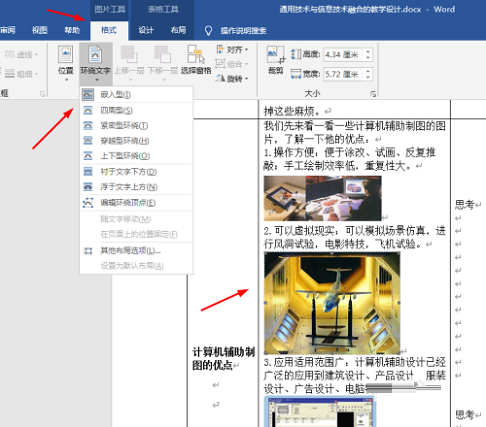Click the 1.操作方便 paragraph text

click(350, 159)
